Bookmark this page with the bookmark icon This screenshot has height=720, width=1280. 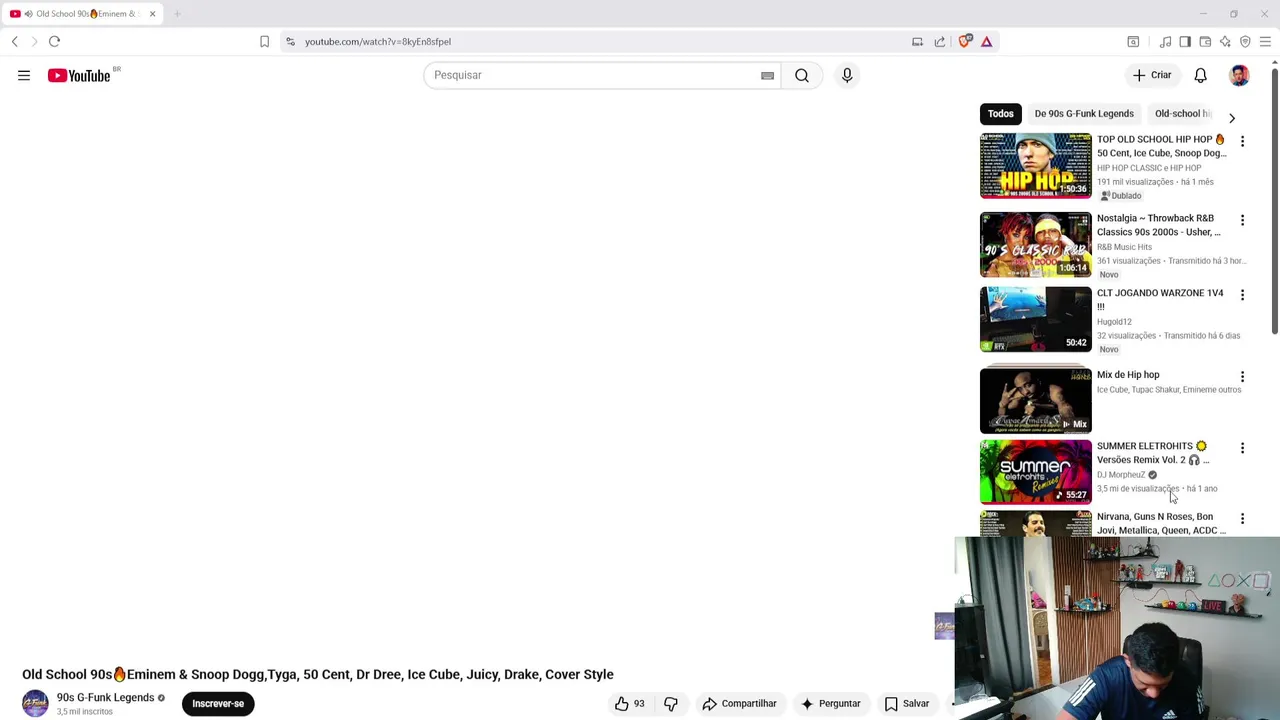(x=264, y=41)
